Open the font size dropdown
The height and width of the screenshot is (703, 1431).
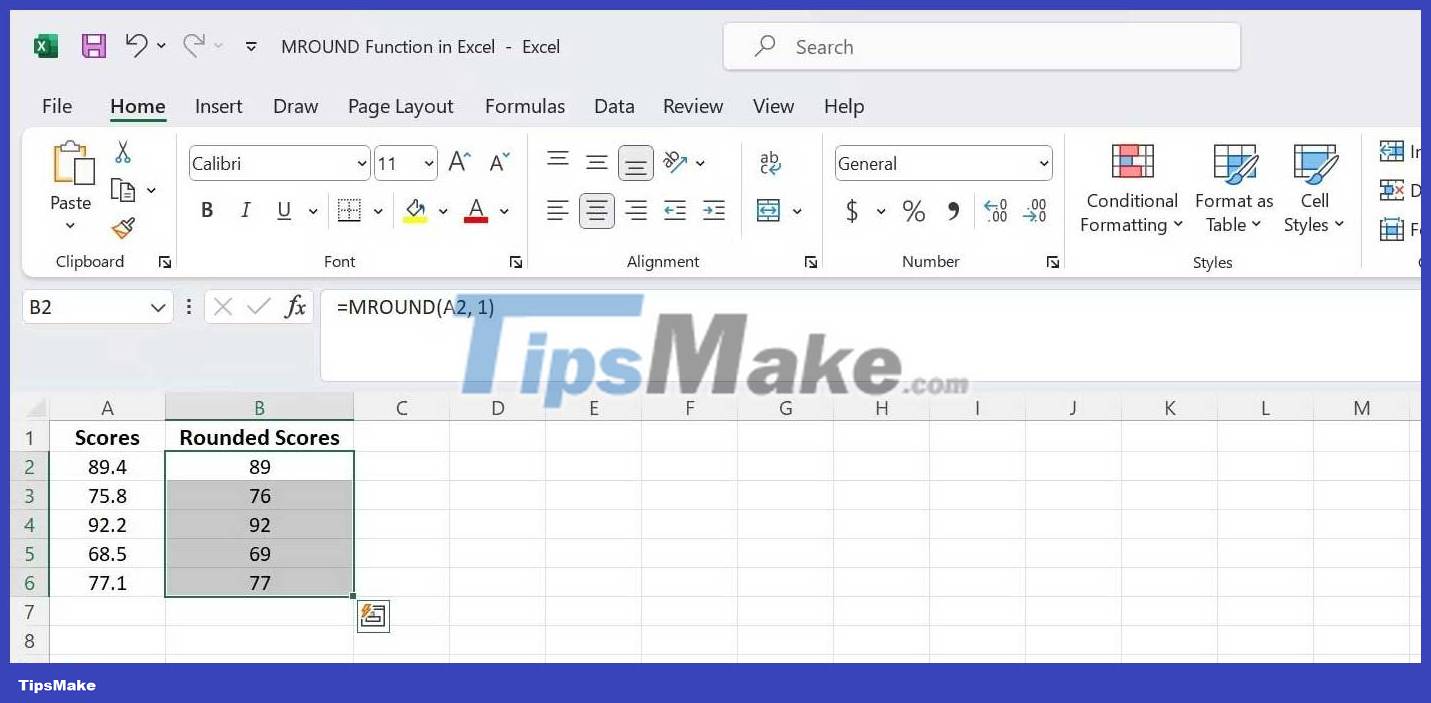(428, 163)
